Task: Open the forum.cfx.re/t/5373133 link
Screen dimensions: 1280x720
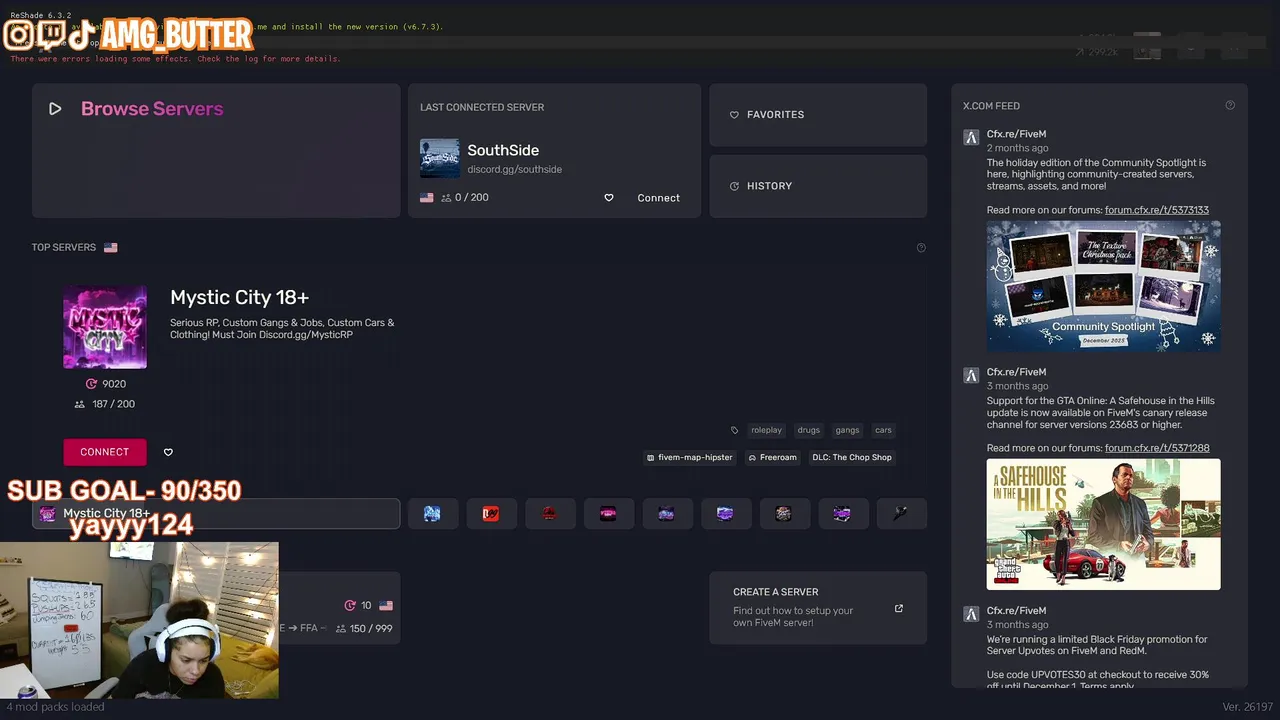Action: (x=1157, y=210)
